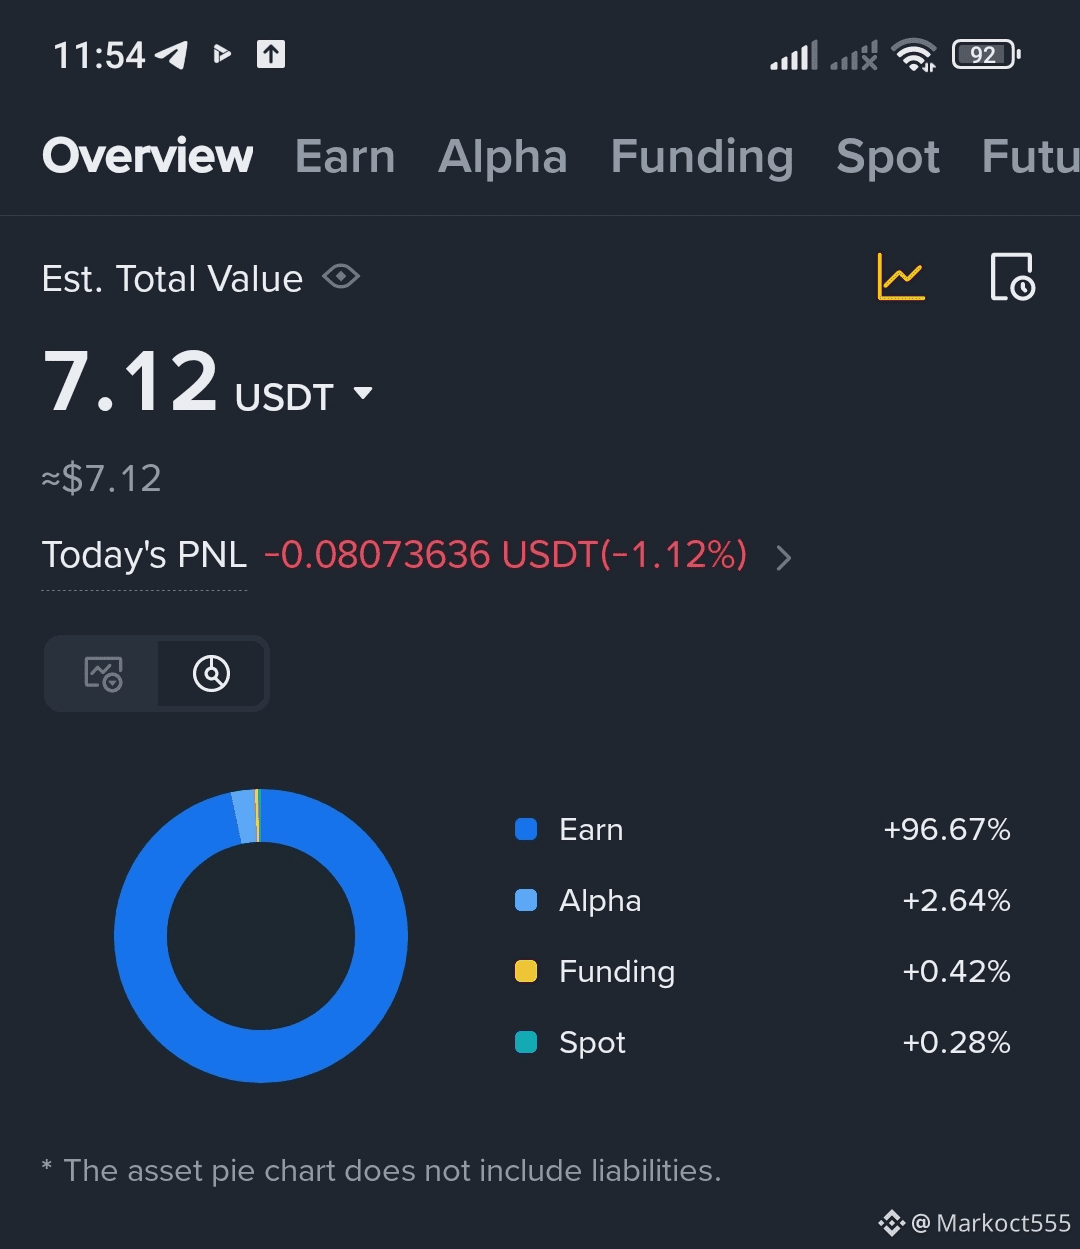The height and width of the screenshot is (1249, 1080).
Task: Tap the mobile signal strength bars
Action: point(794,55)
